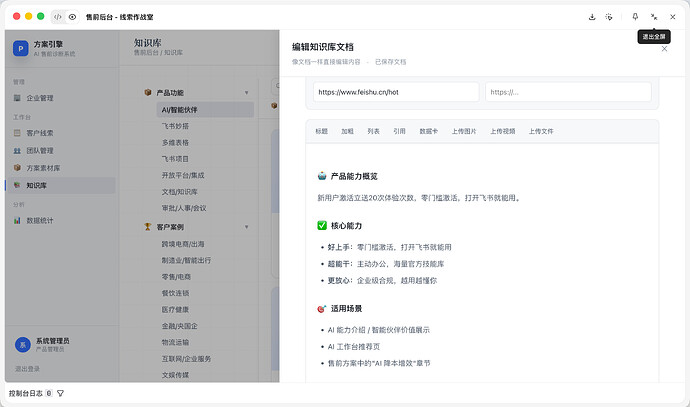Image resolution: width=690 pixels, height=407 pixels.
Task: Click the feishu.cn/hot URL input field
Action: coord(396,92)
